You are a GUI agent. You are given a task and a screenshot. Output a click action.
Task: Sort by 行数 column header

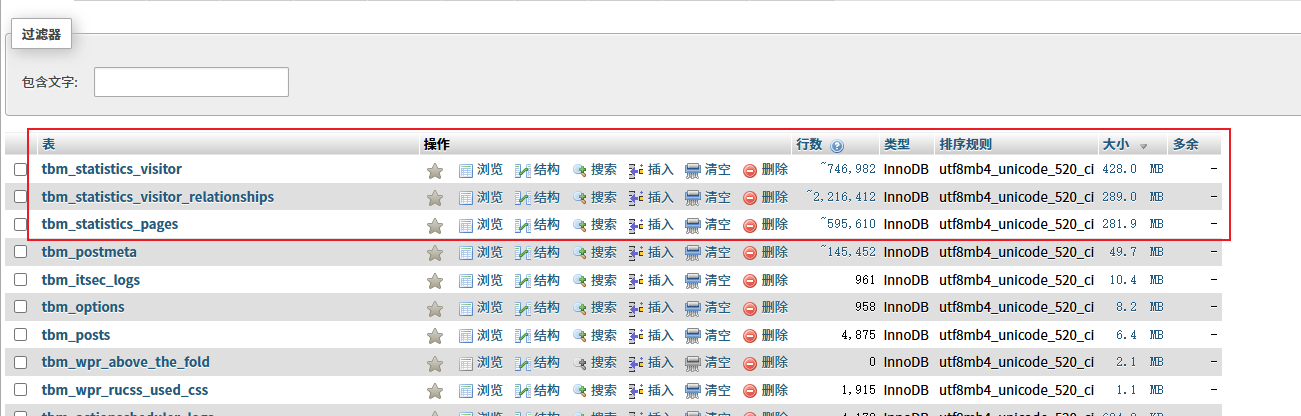point(809,144)
